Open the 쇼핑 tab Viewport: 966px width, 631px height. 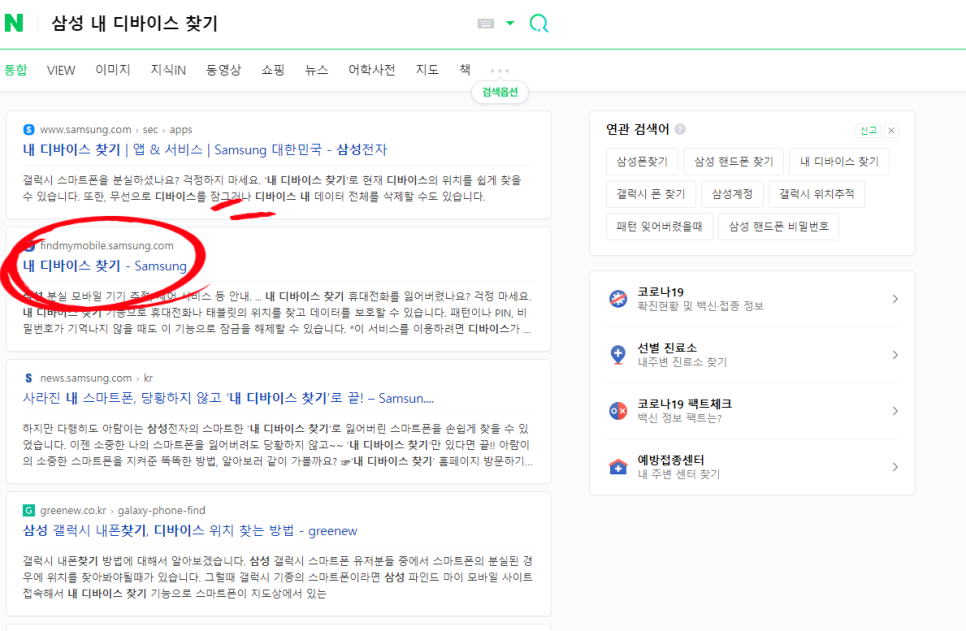[272, 70]
